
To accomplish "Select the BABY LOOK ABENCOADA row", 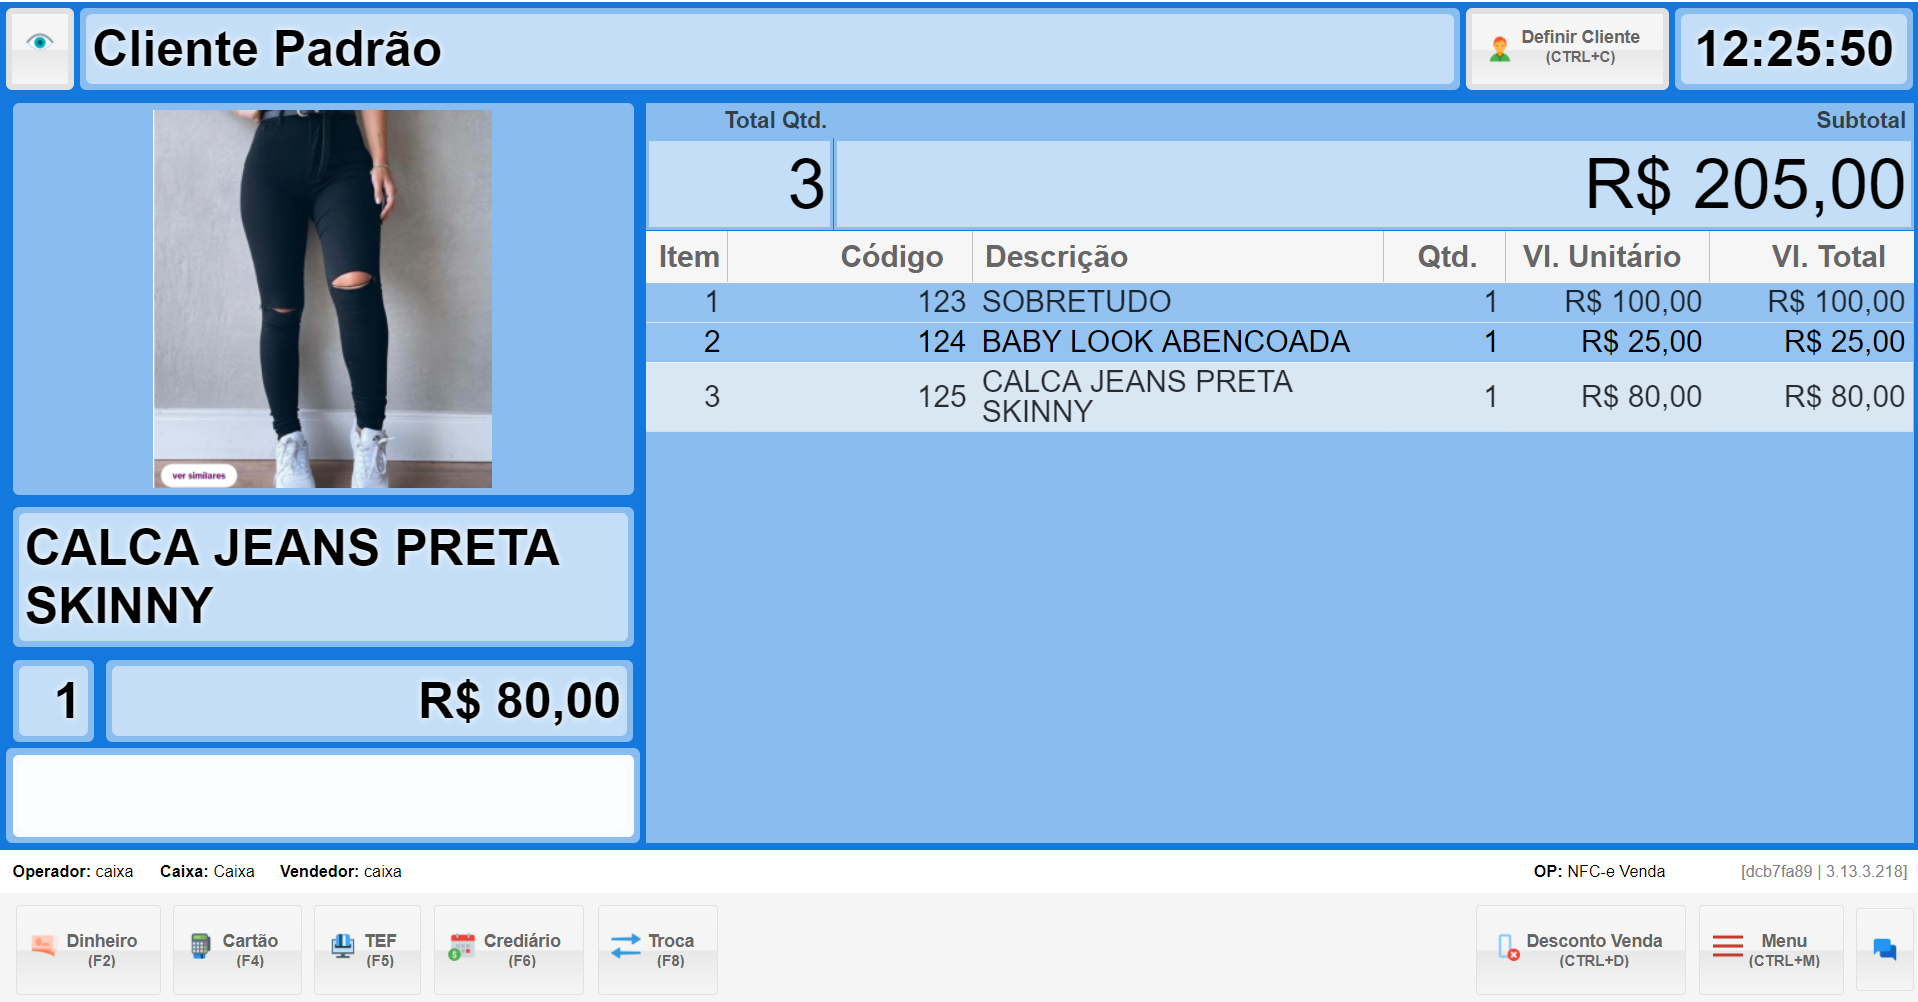I will coord(1279,342).
